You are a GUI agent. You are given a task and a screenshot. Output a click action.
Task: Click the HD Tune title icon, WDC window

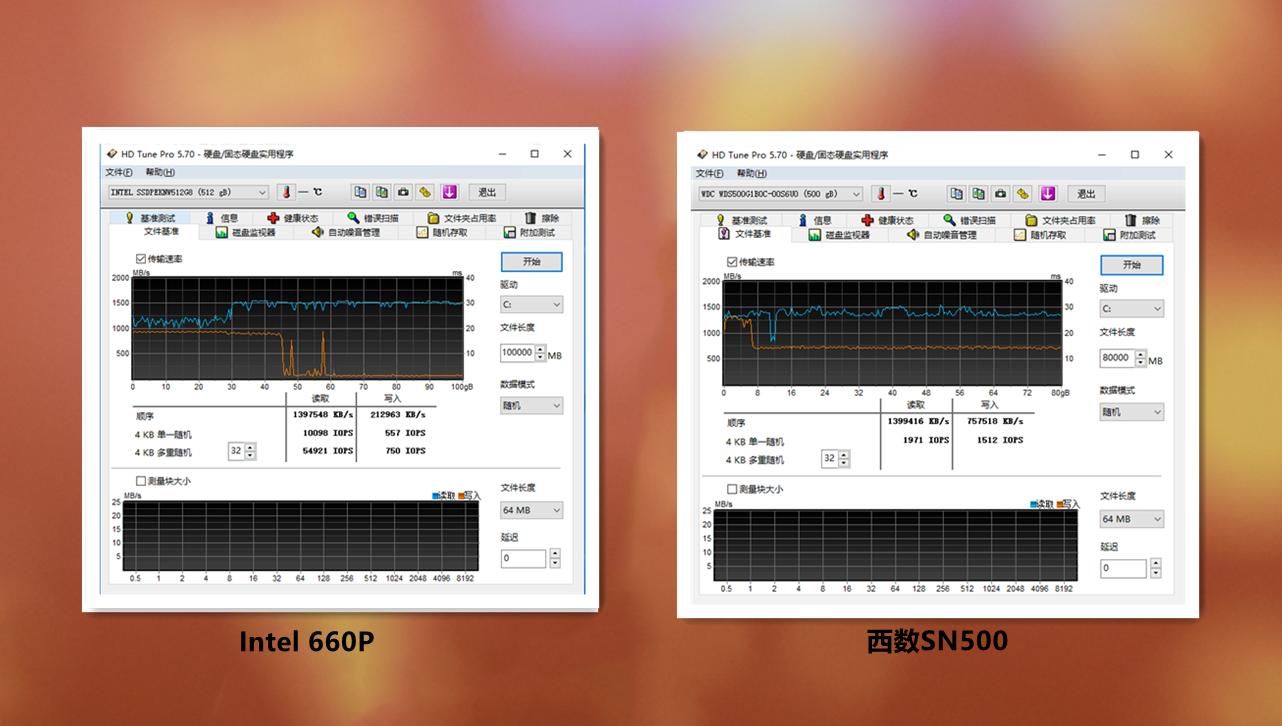pyautogui.click(x=702, y=155)
